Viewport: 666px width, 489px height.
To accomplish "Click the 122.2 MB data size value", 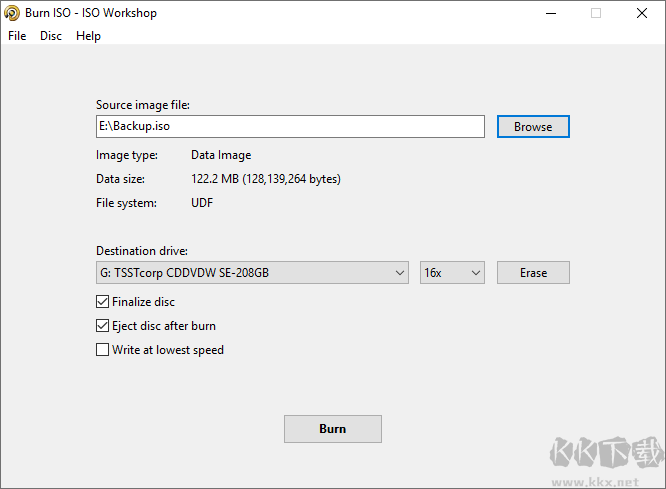I will [265, 179].
